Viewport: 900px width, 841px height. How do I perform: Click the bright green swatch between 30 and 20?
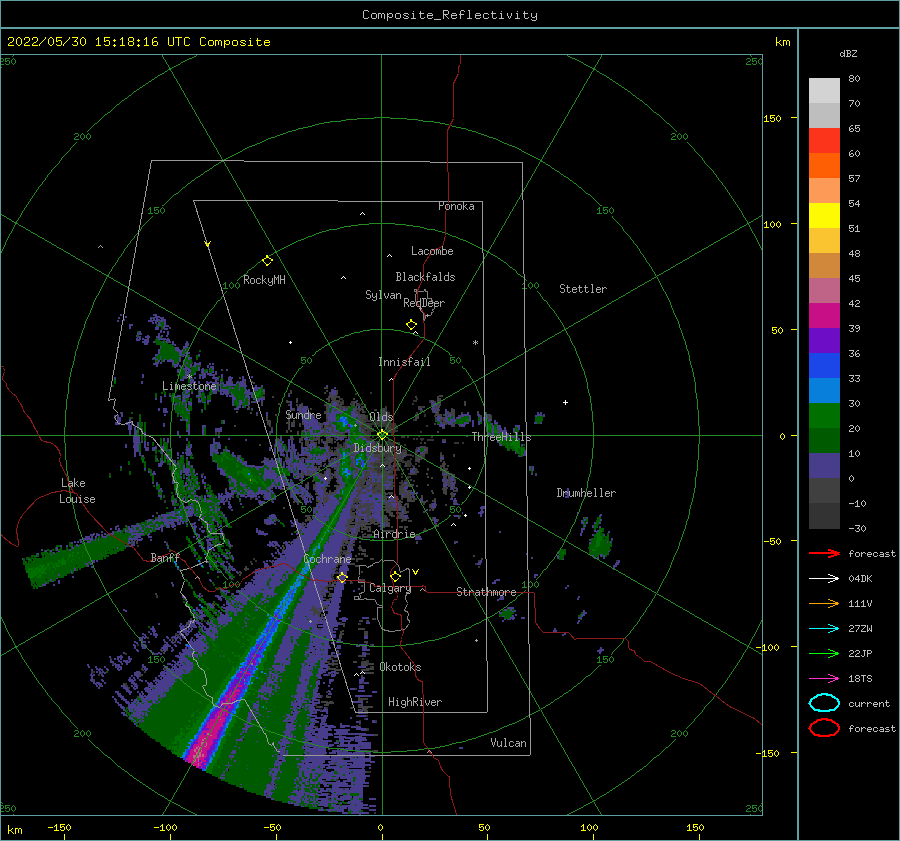[x=824, y=416]
